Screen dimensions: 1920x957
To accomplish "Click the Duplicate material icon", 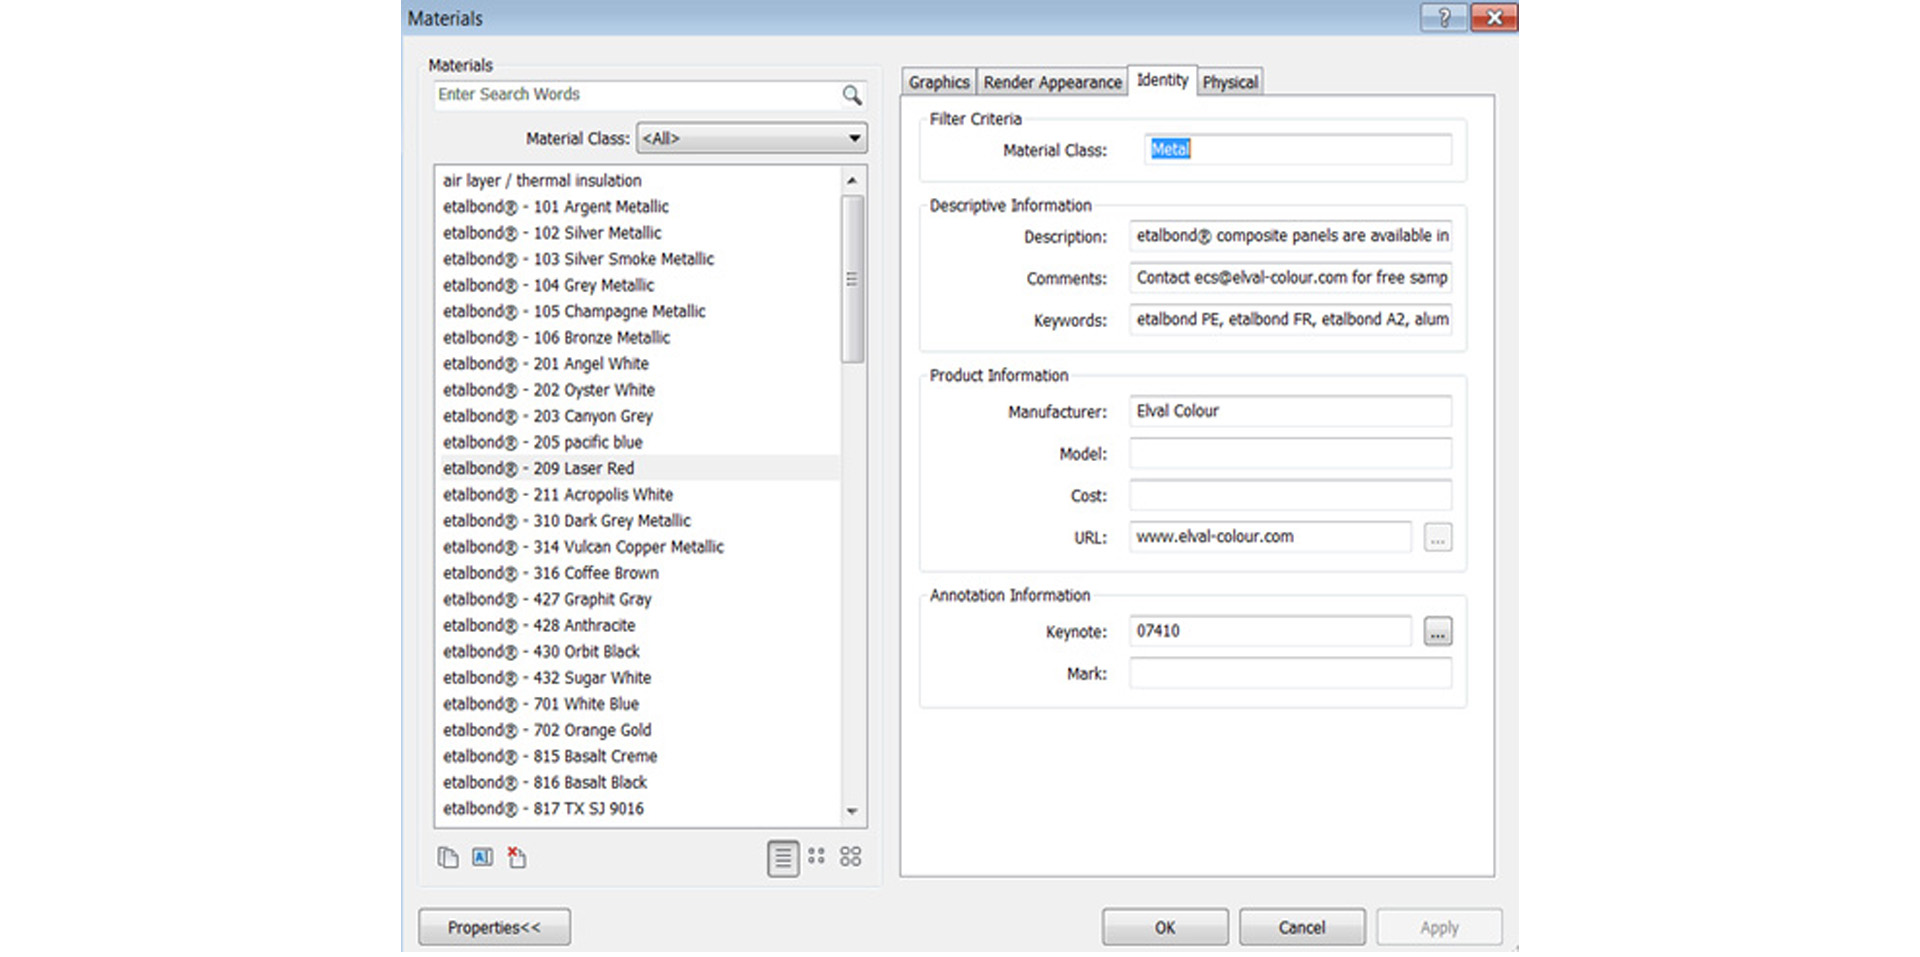I will point(448,857).
